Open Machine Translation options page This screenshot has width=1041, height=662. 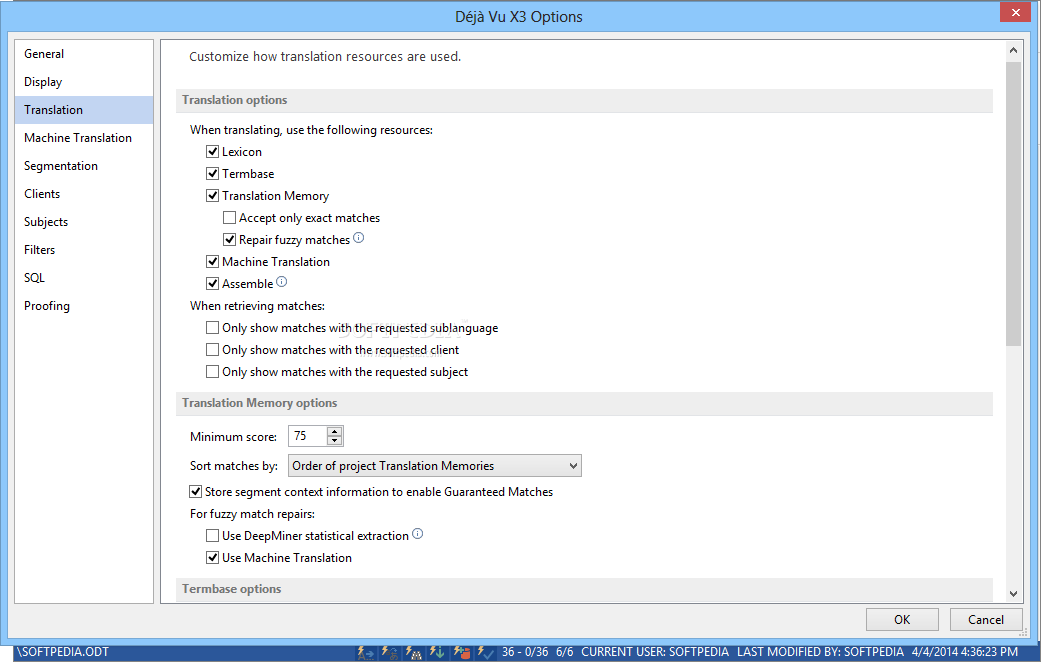[84, 137]
